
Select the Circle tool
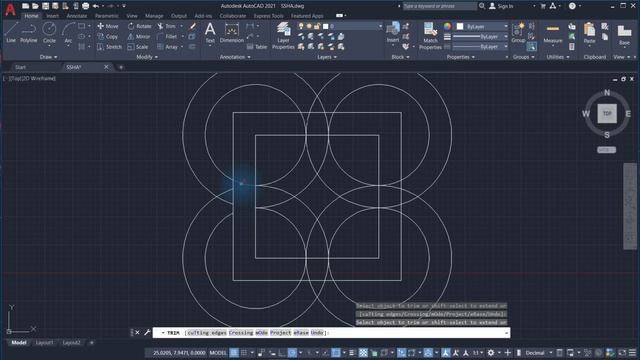tap(49, 33)
